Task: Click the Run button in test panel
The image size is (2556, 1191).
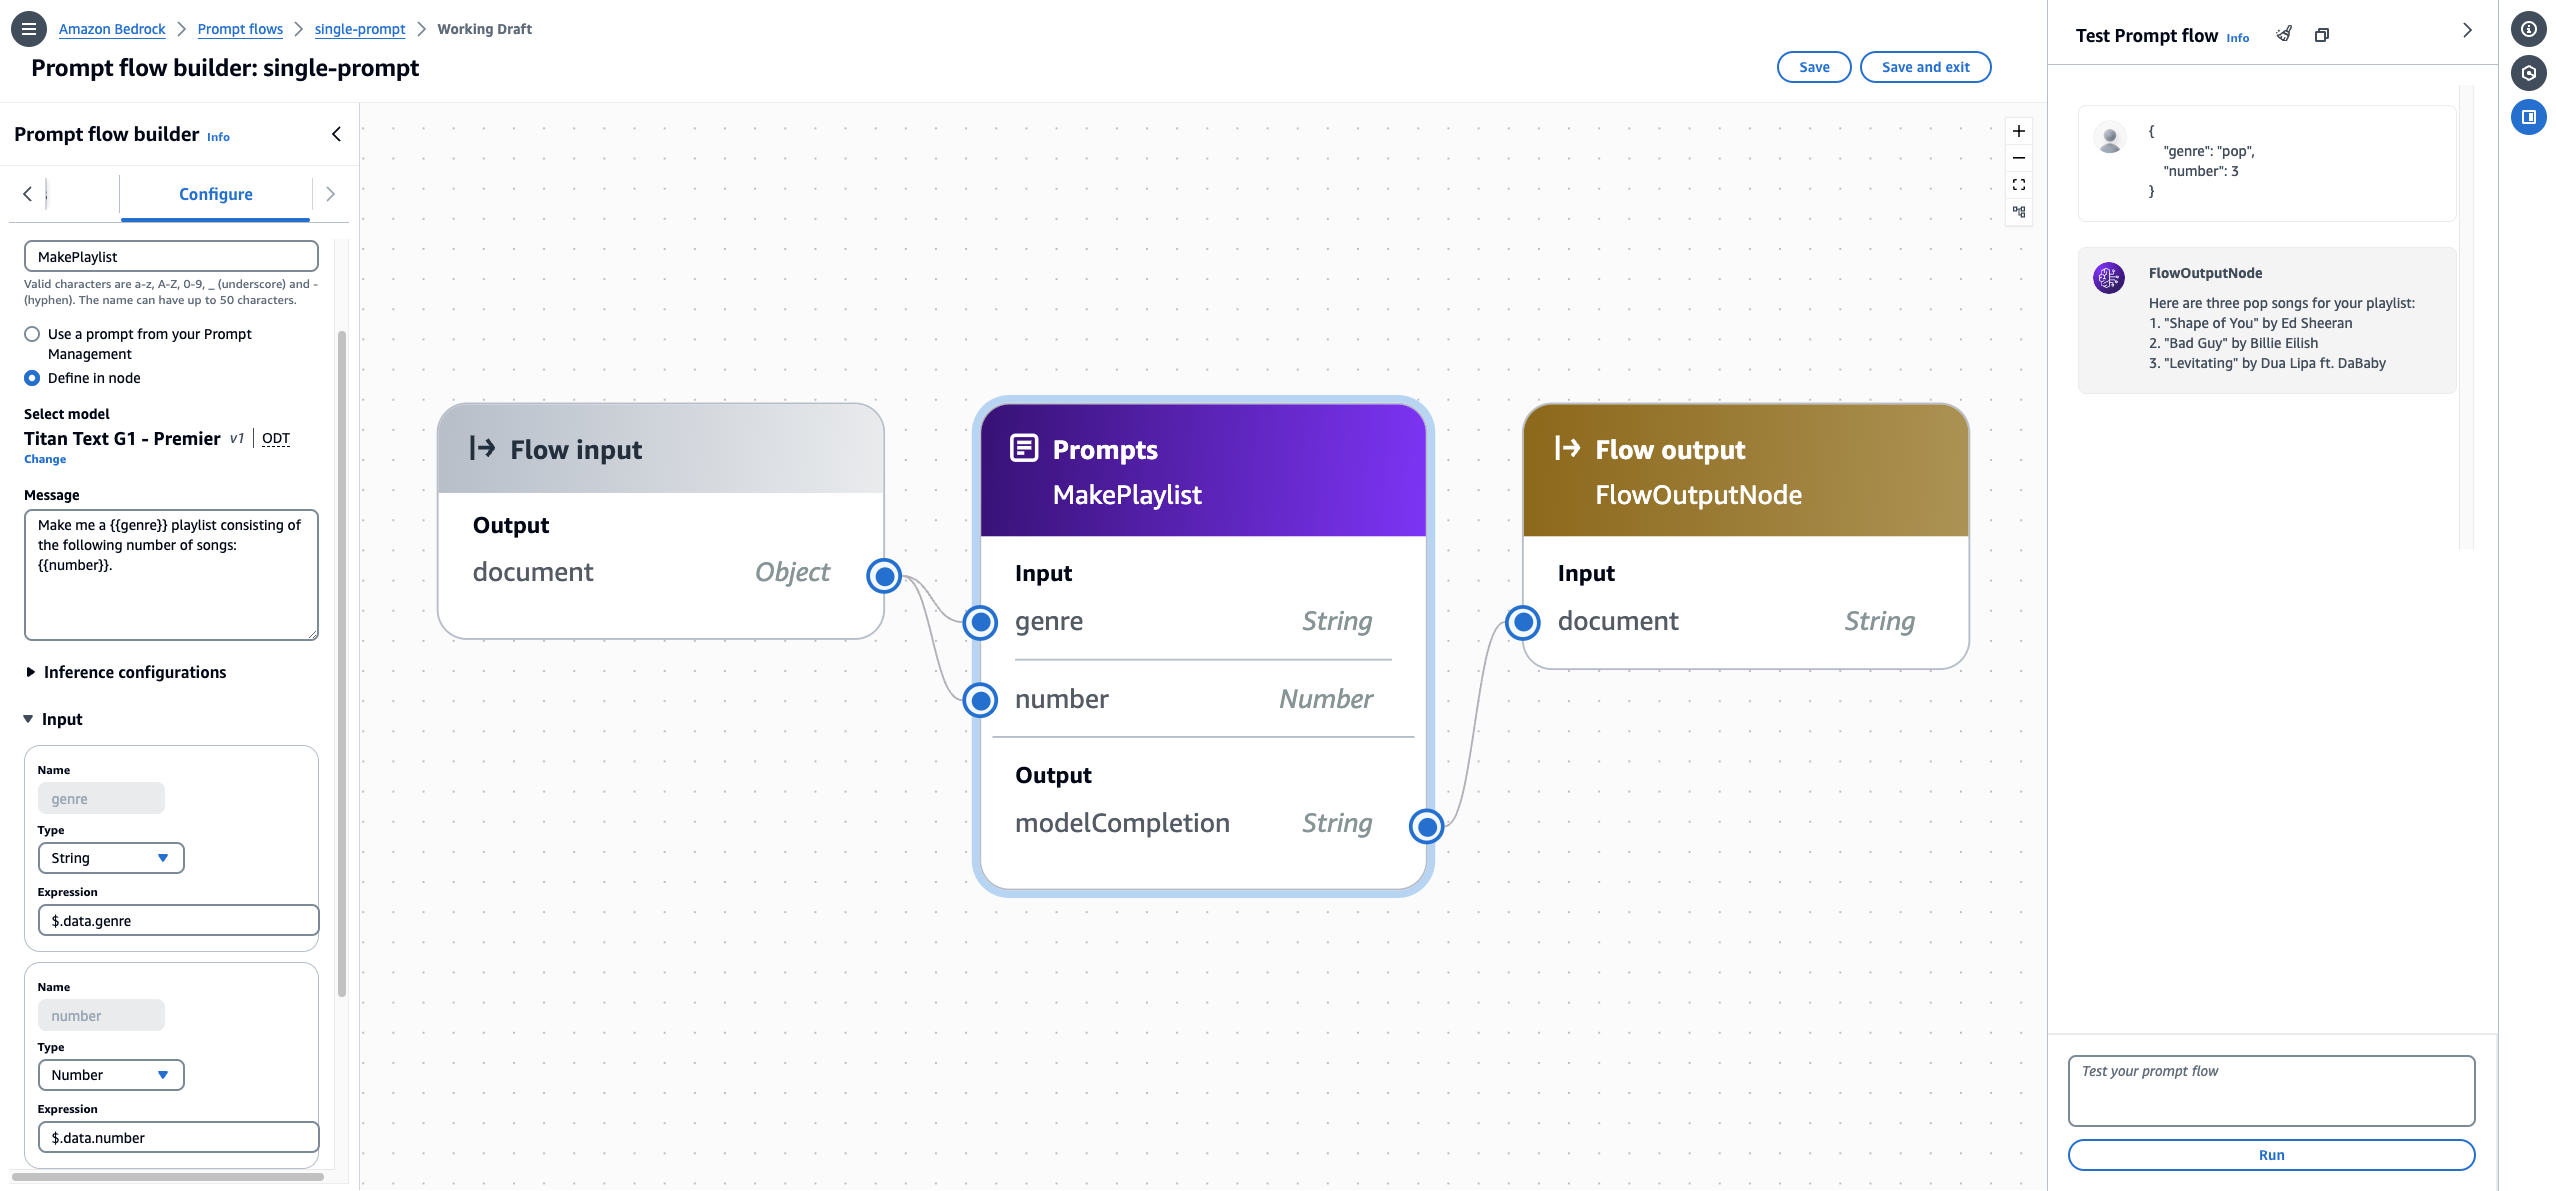Action: 2271,1155
